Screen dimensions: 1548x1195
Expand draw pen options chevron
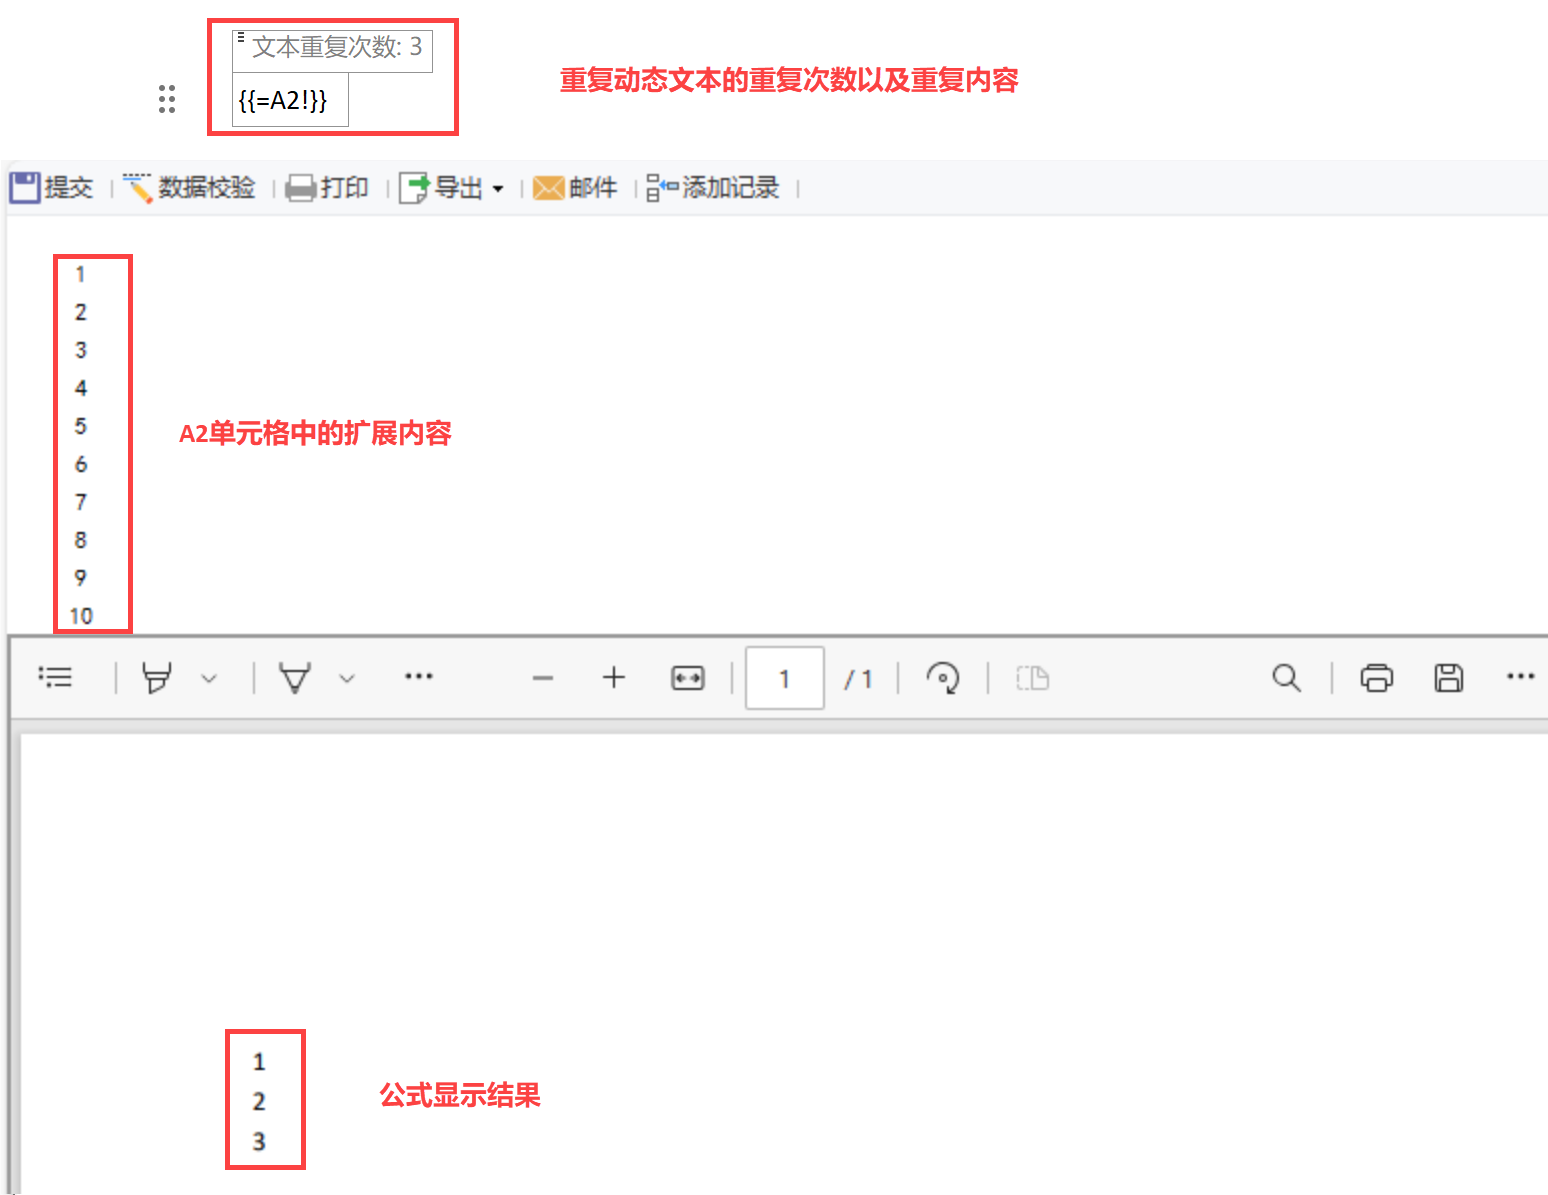point(346,678)
